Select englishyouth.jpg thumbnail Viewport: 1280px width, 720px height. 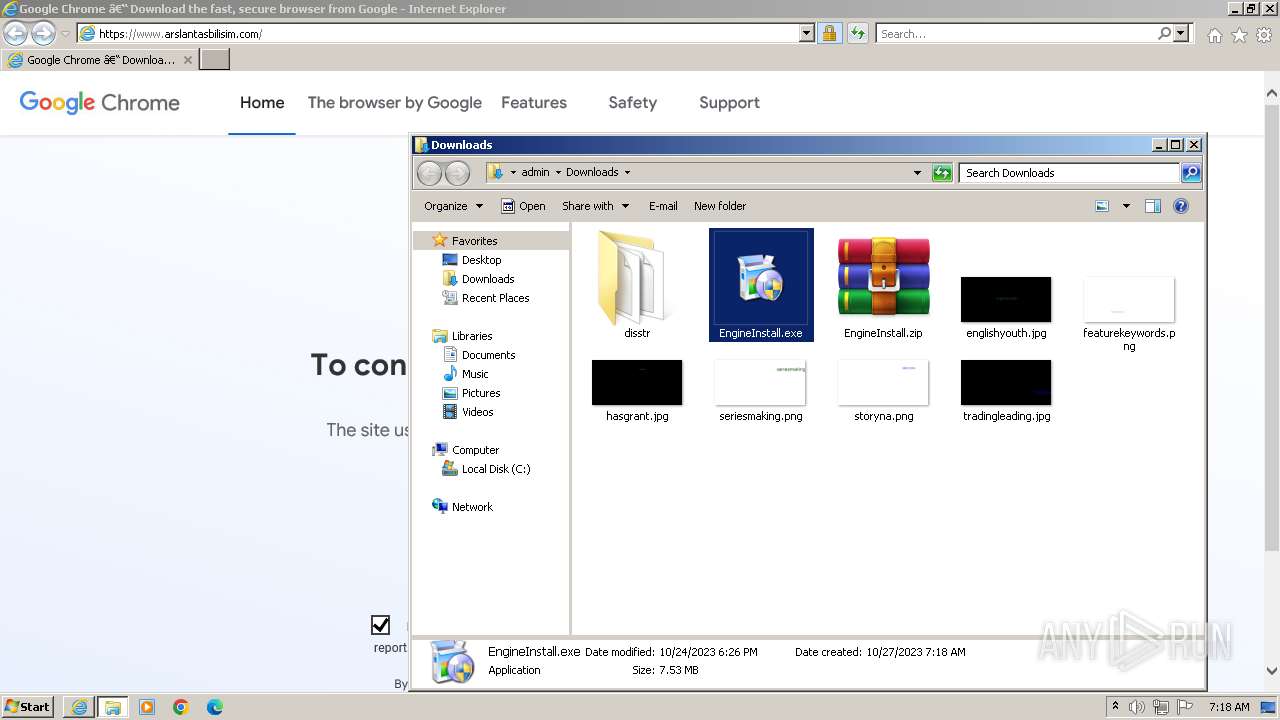pyautogui.click(x=1006, y=299)
